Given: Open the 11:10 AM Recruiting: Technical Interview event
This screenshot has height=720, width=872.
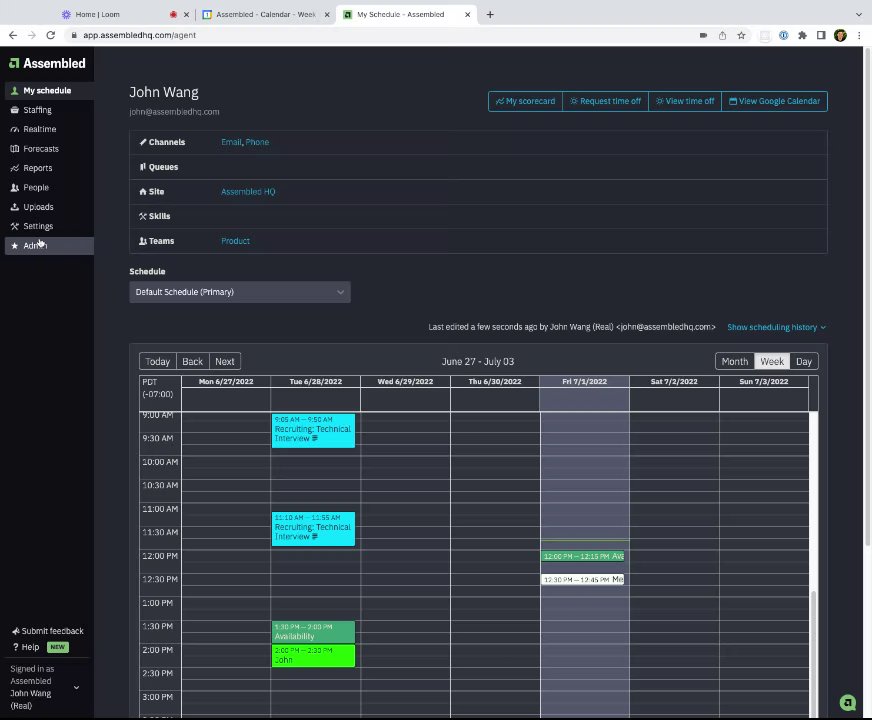Looking at the screenshot, I should click(x=313, y=528).
